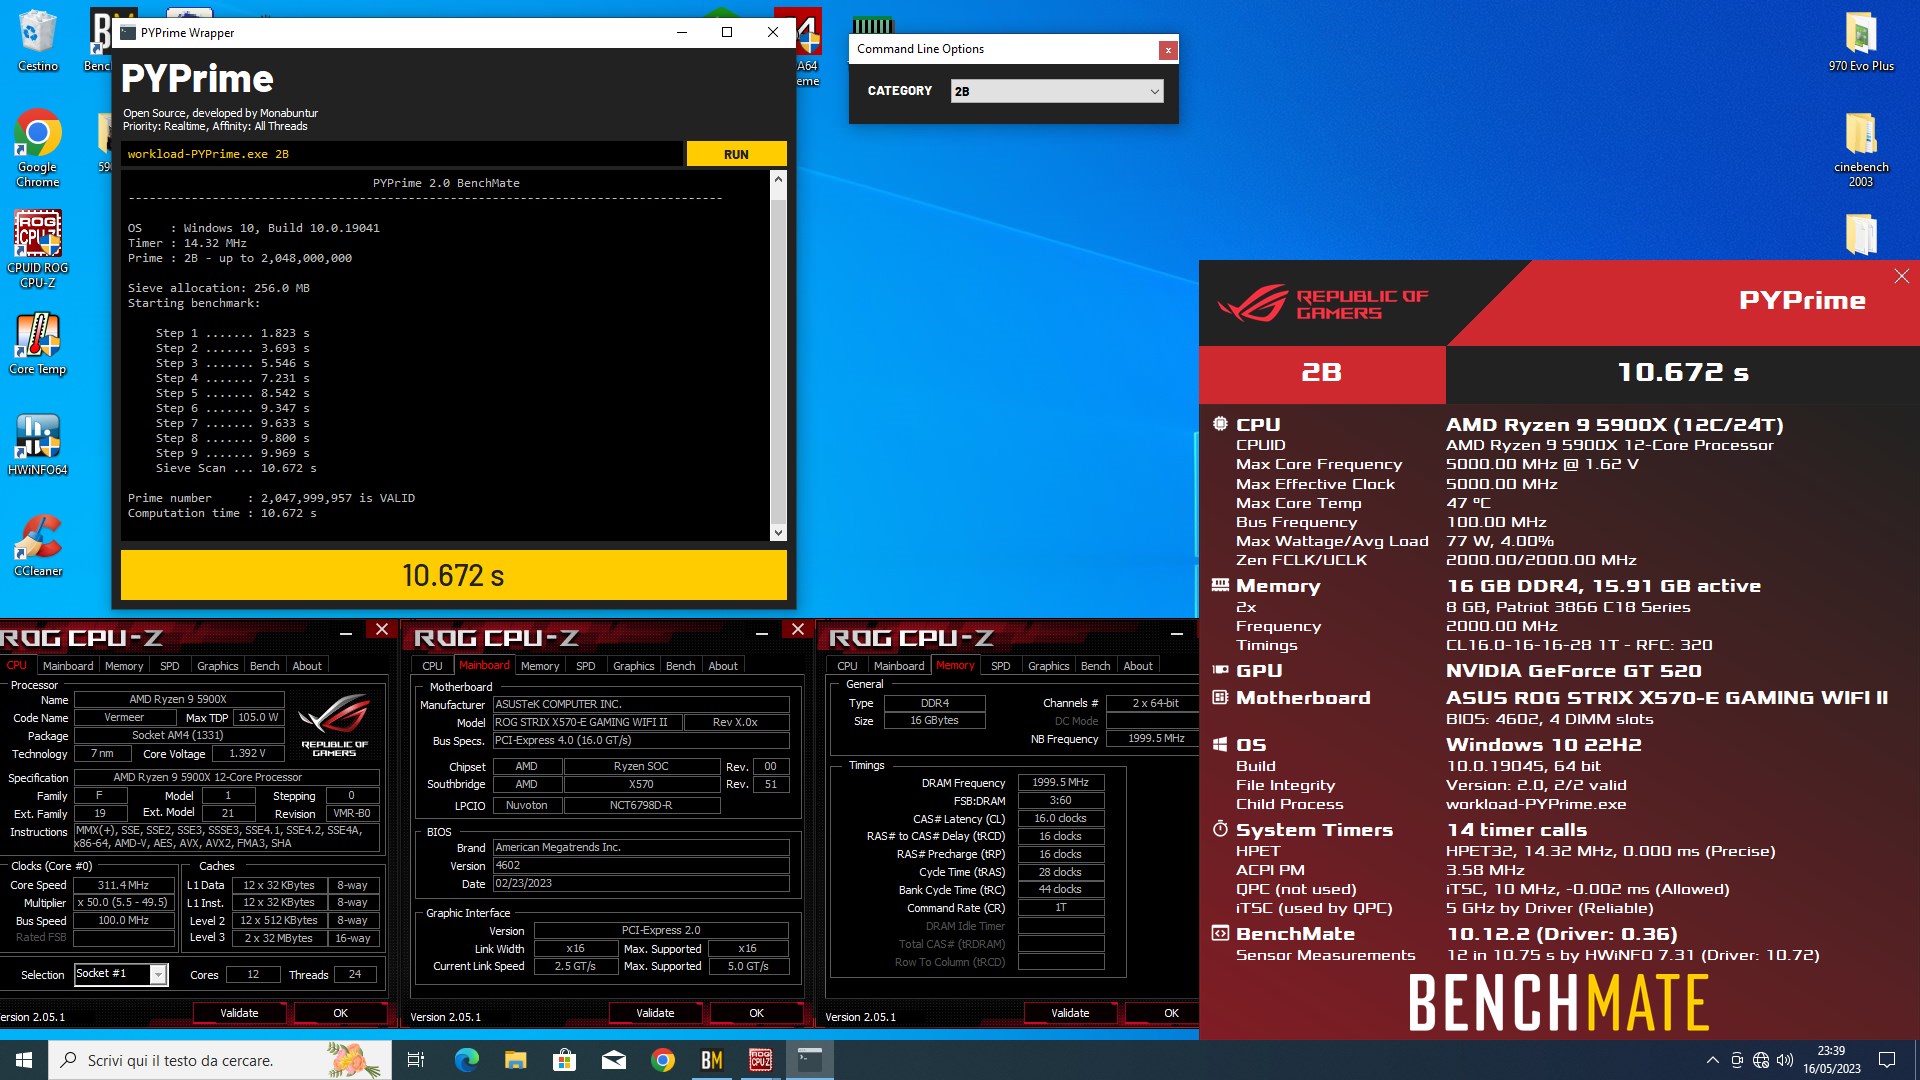Click the PYPrime output scrollbar down arrow
Image resolution: width=1920 pixels, height=1080 pixels.
[778, 533]
